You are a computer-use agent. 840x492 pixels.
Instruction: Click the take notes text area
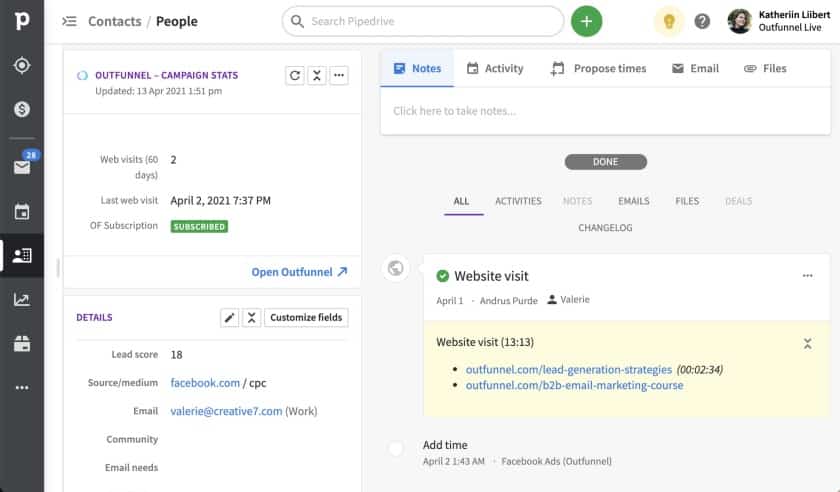point(605,111)
